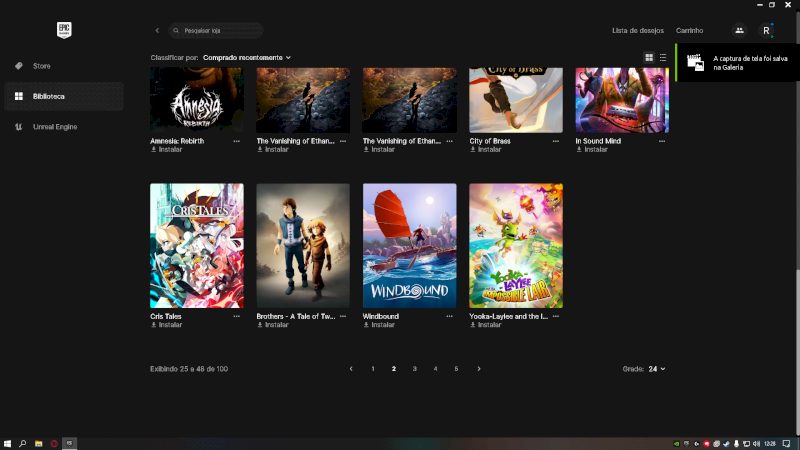The height and width of the screenshot is (450, 800).
Task: Go back with the arrow beside search
Action: [x=157, y=31]
